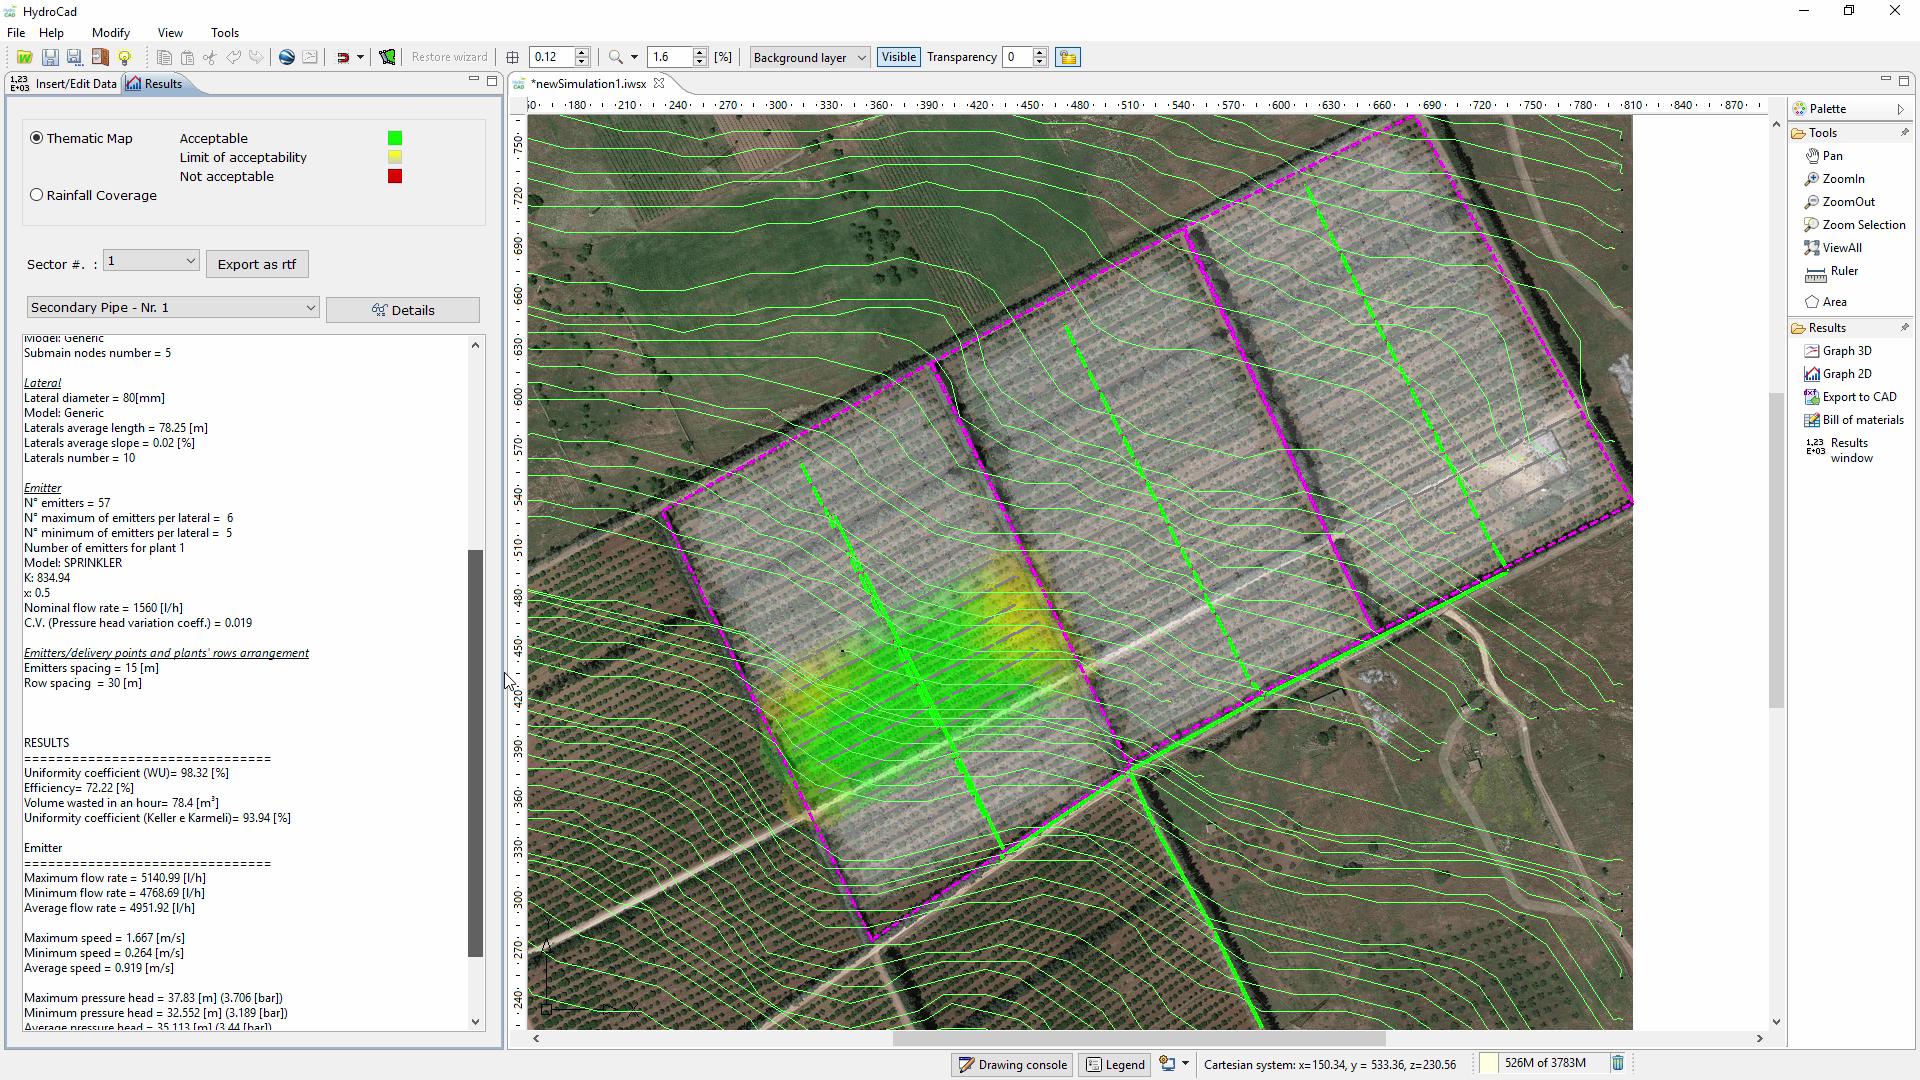The width and height of the screenshot is (1920, 1080).
Task: Click the ViewAll tool
Action: click(x=1841, y=248)
